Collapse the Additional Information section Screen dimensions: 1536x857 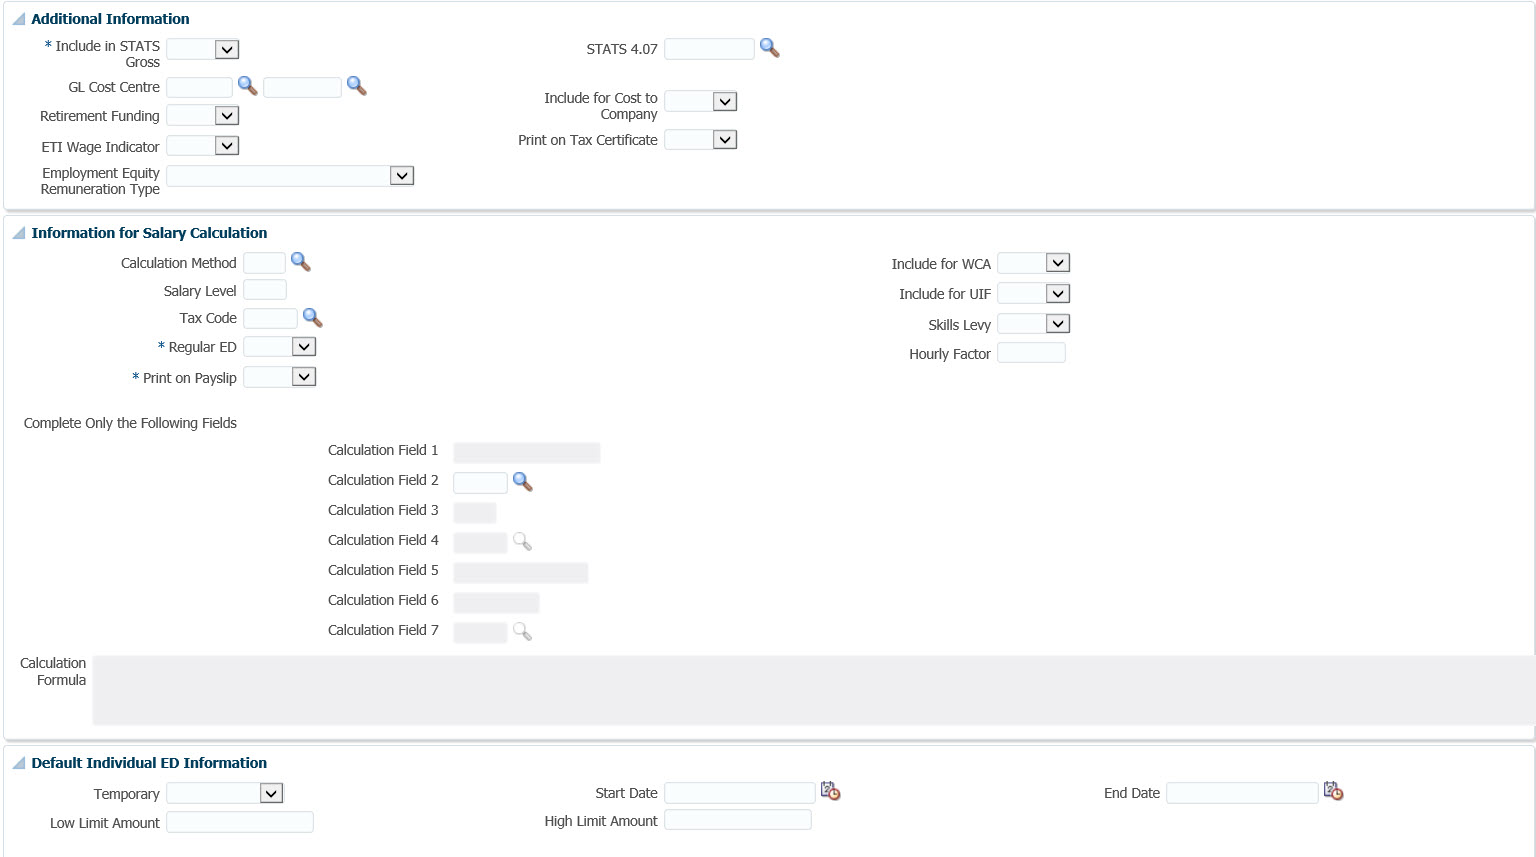tap(18, 19)
